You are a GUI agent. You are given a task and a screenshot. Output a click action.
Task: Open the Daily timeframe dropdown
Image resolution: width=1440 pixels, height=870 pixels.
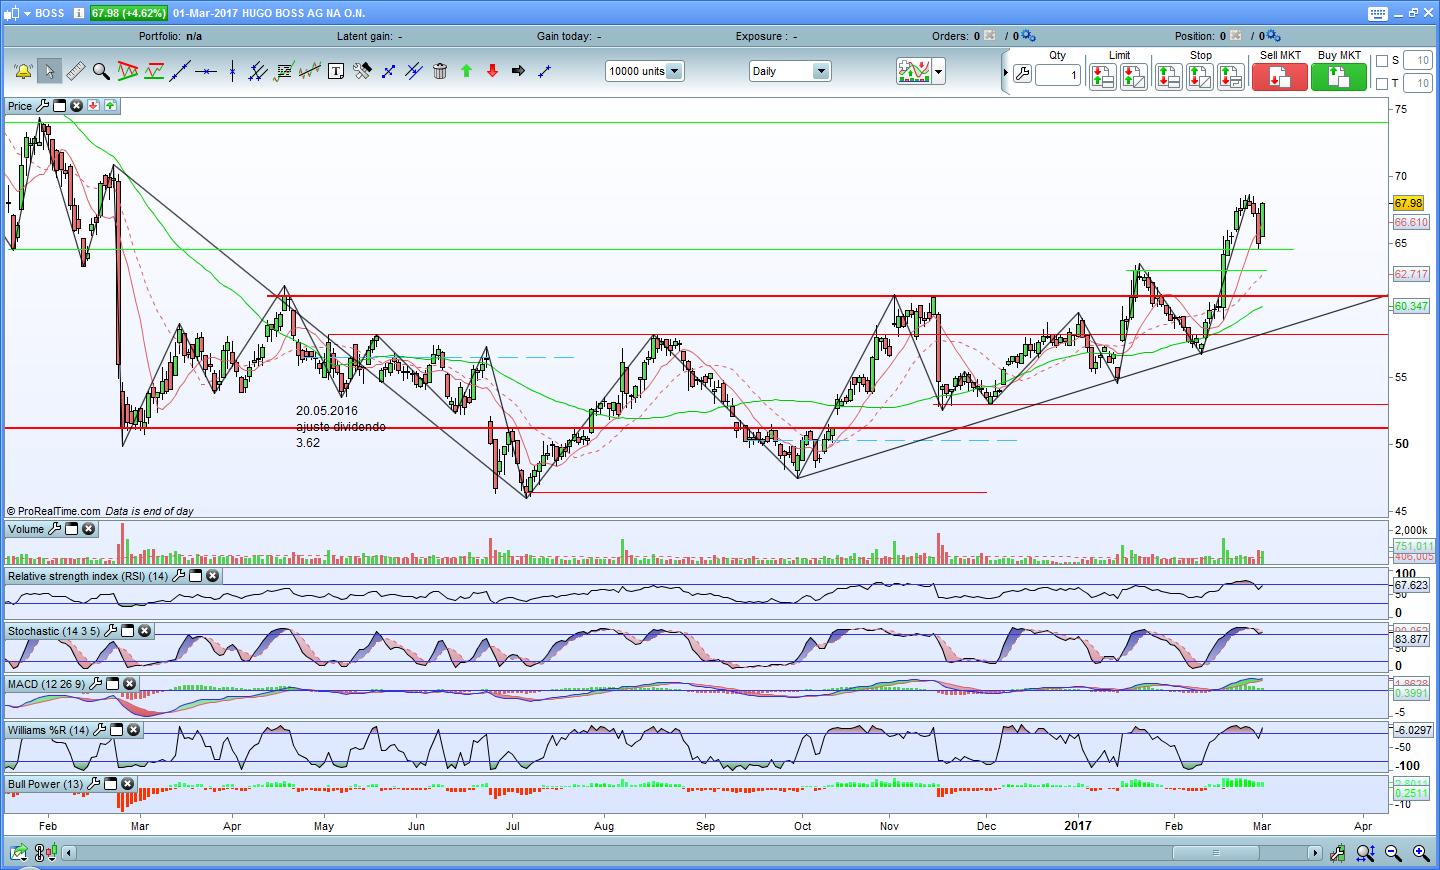tap(820, 71)
